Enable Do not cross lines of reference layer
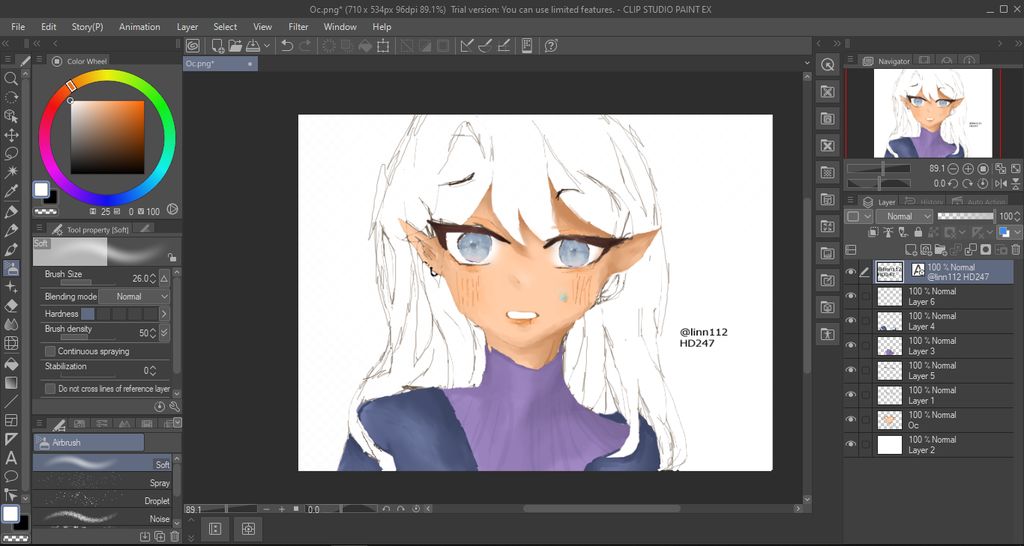This screenshot has height=546, width=1024. pyautogui.click(x=50, y=389)
